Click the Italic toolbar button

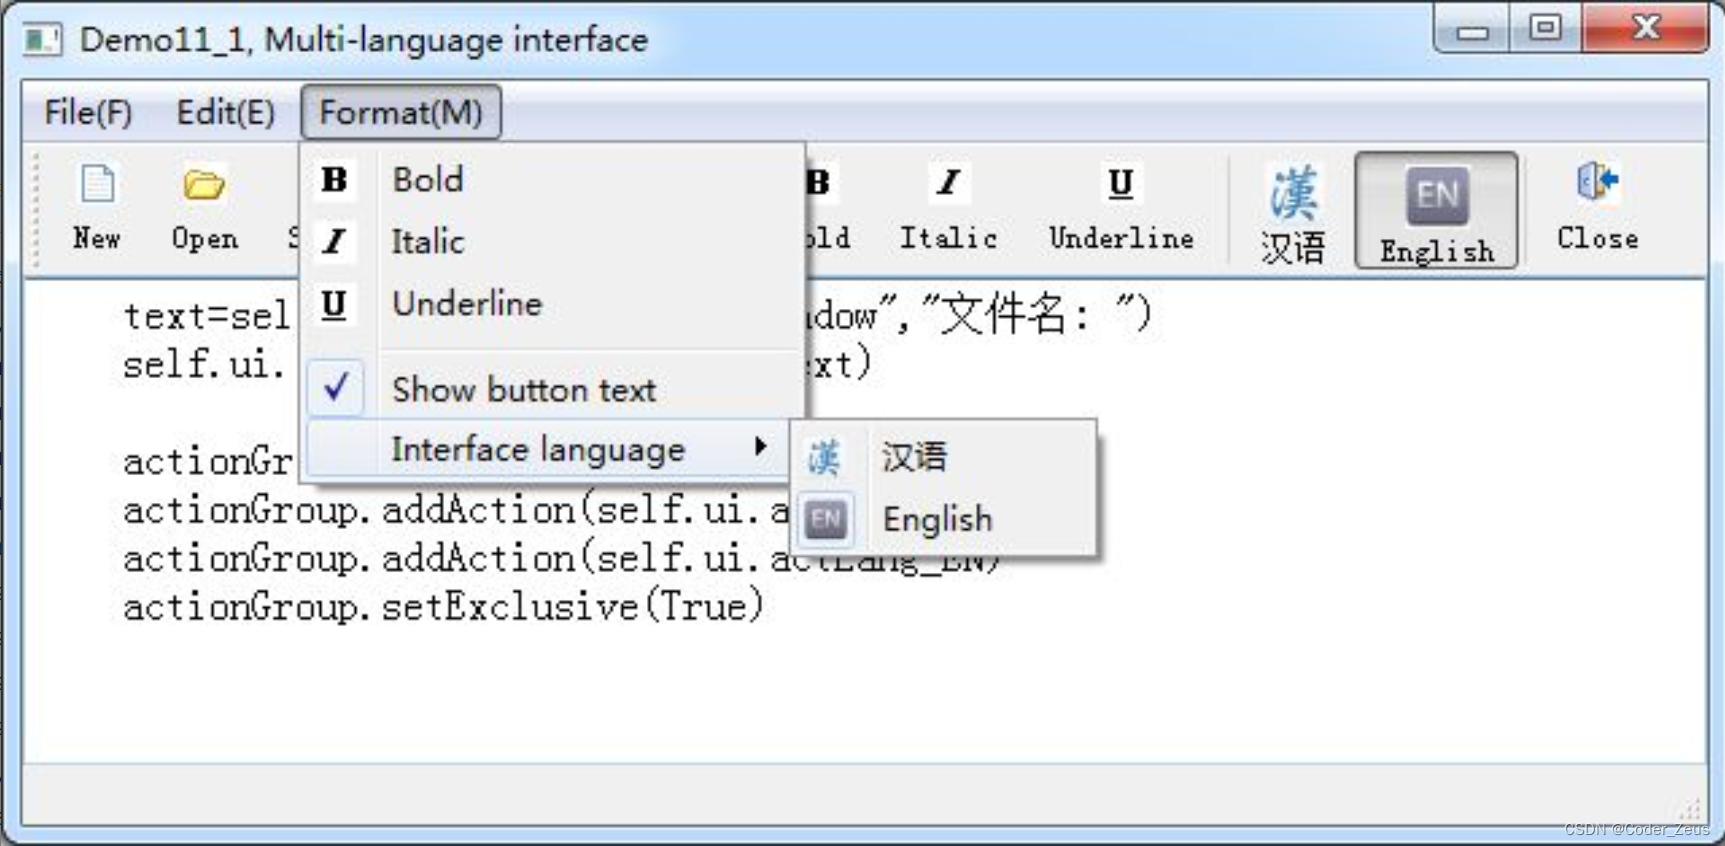pyautogui.click(x=948, y=208)
